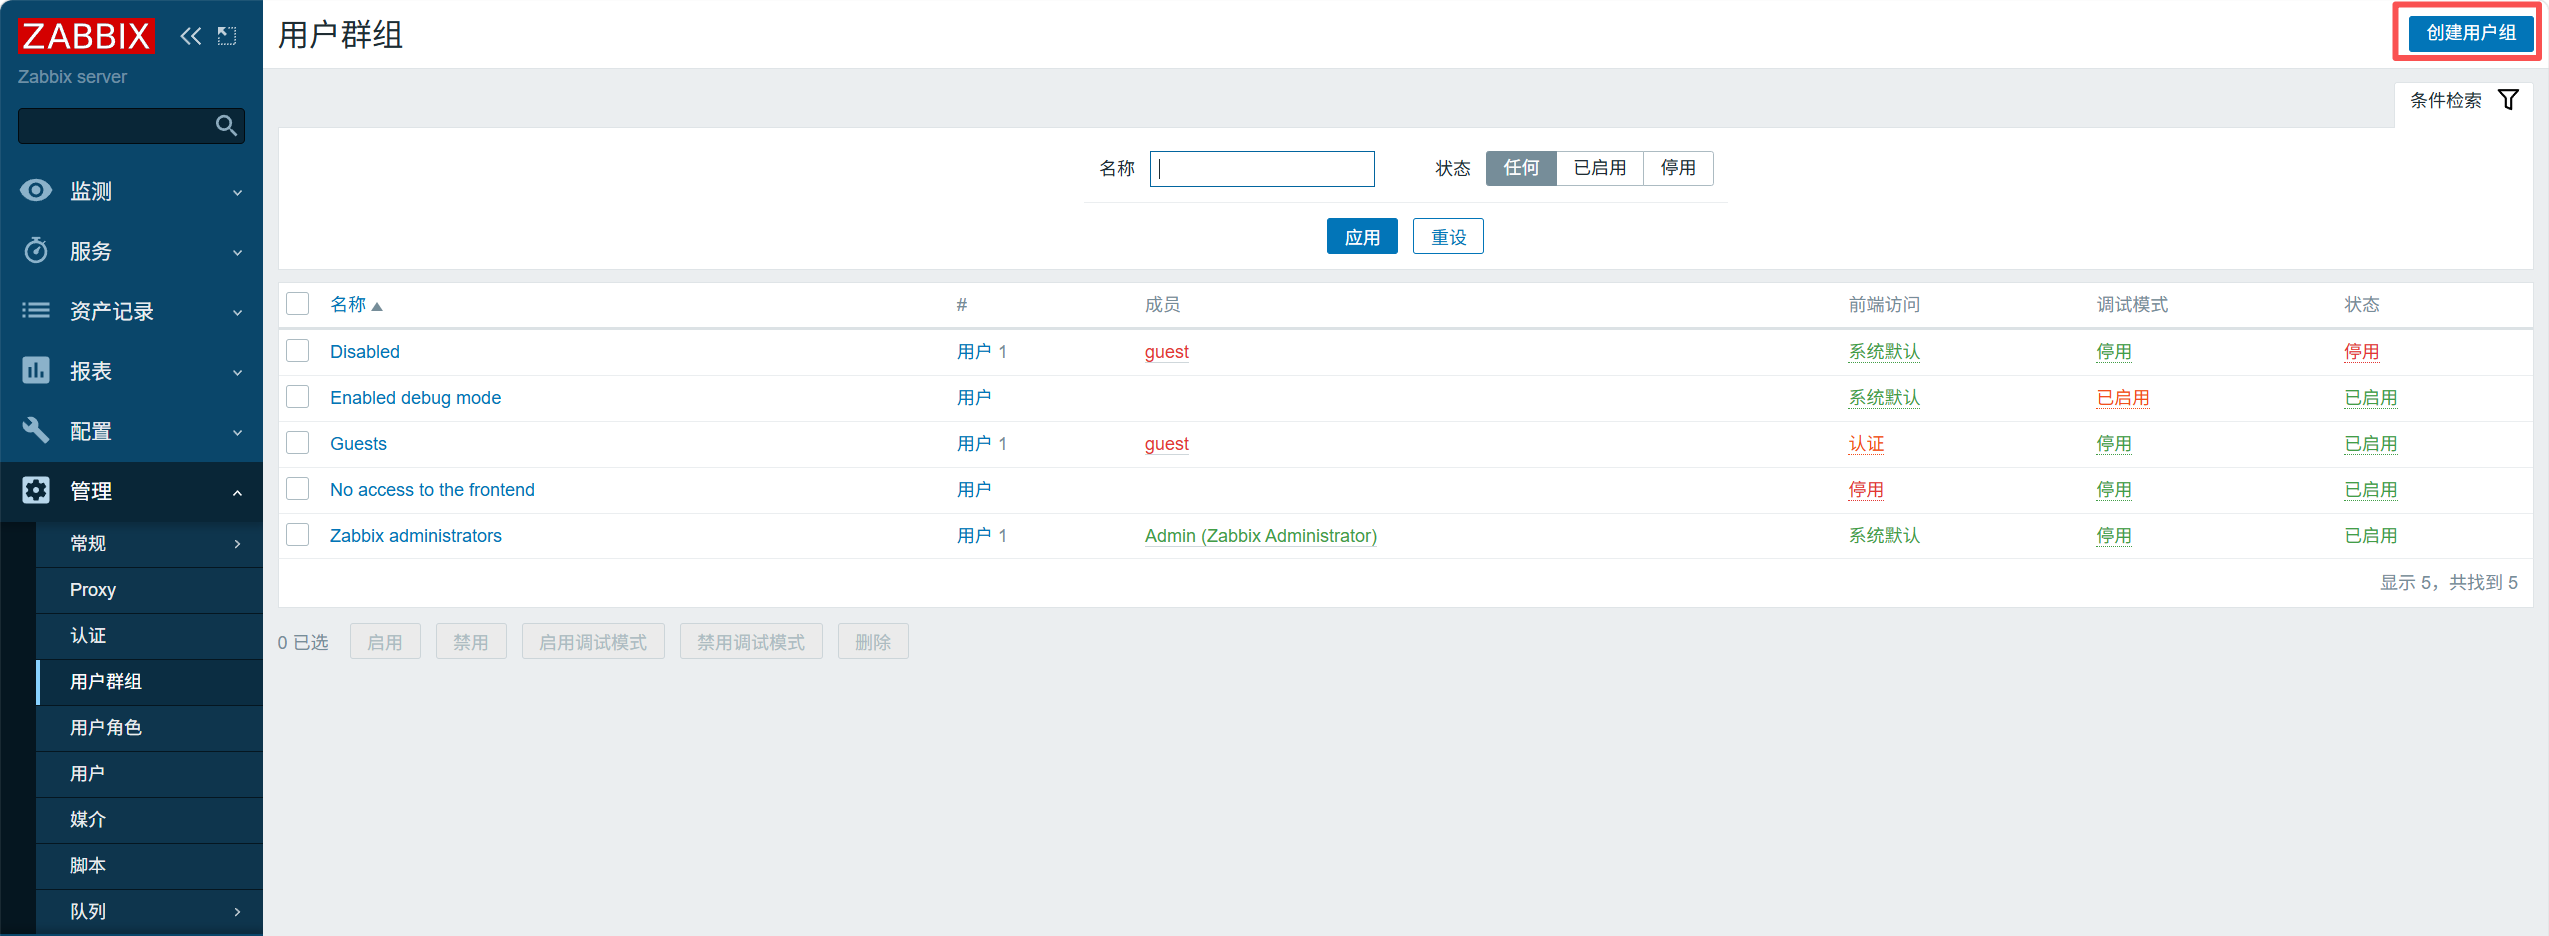Click guest member in Disabled row
This screenshot has height=936, width=2549.
[1167, 352]
